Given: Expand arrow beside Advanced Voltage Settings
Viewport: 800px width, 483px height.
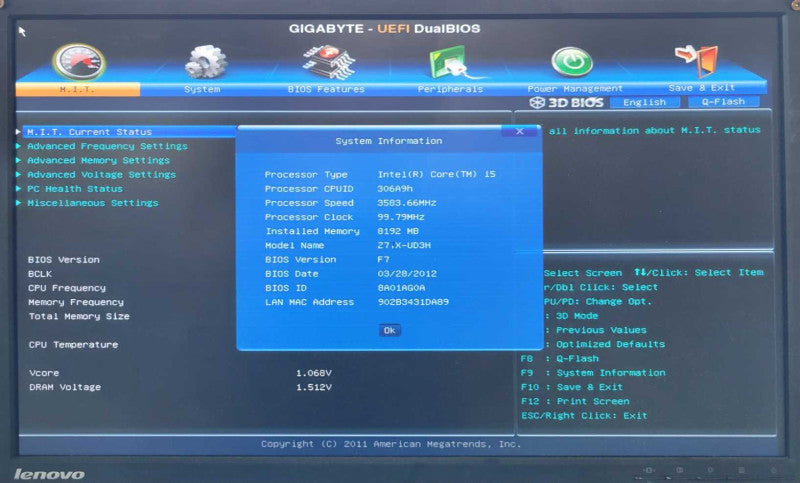Looking at the screenshot, I should 18,174.
